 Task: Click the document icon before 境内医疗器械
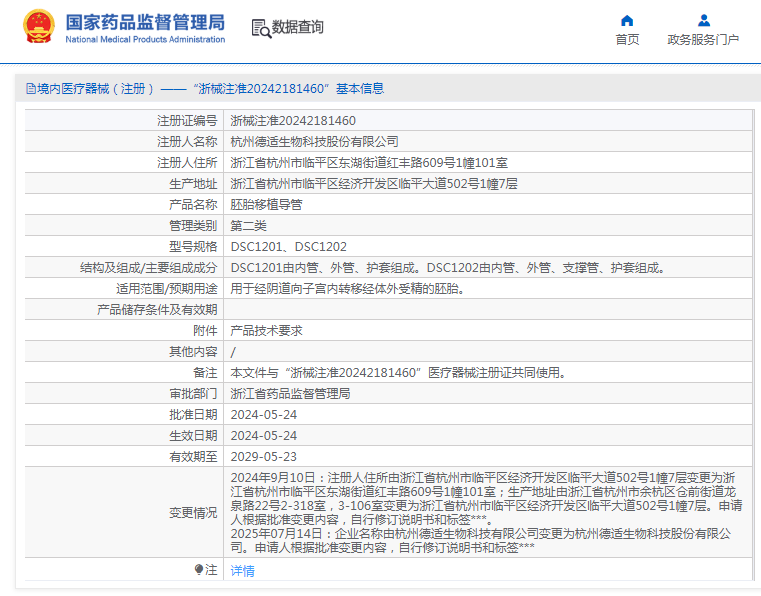[31, 89]
